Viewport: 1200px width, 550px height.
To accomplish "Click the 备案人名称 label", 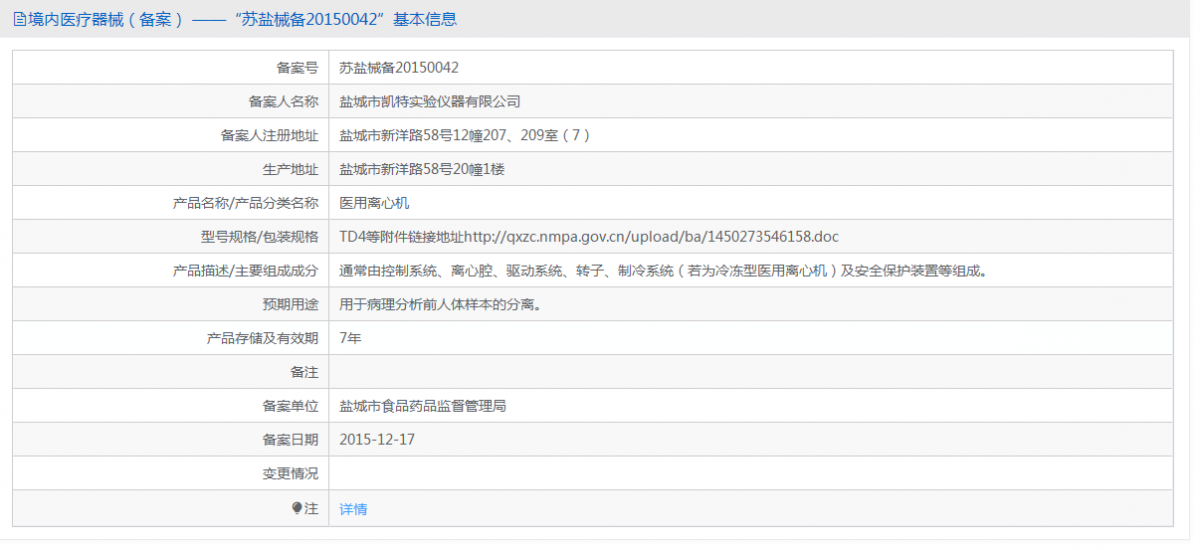I will 283,102.
